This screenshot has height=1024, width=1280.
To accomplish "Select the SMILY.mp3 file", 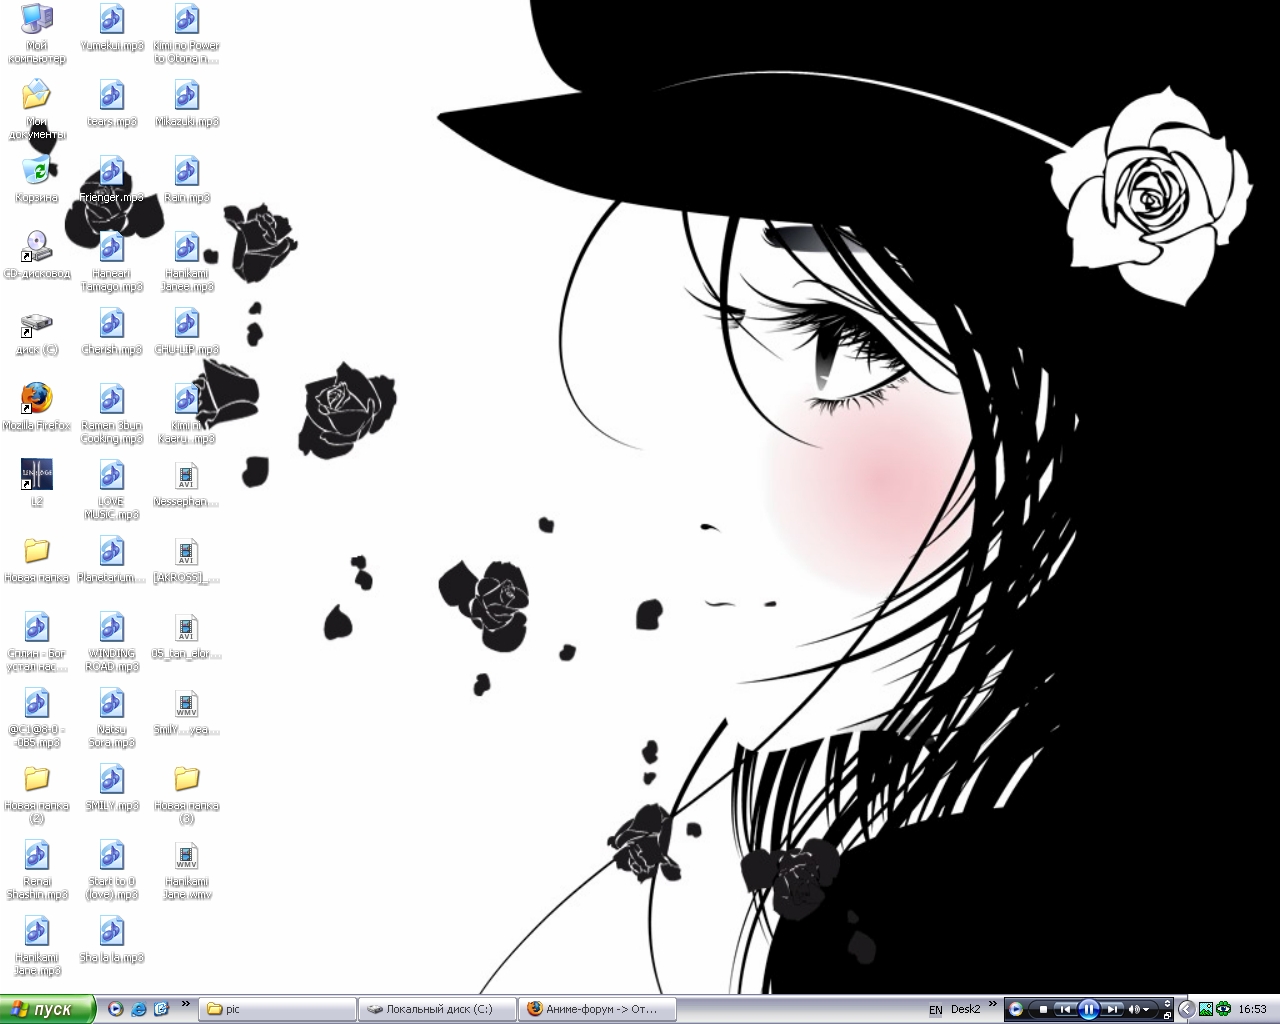I will click(x=112, y=787).
